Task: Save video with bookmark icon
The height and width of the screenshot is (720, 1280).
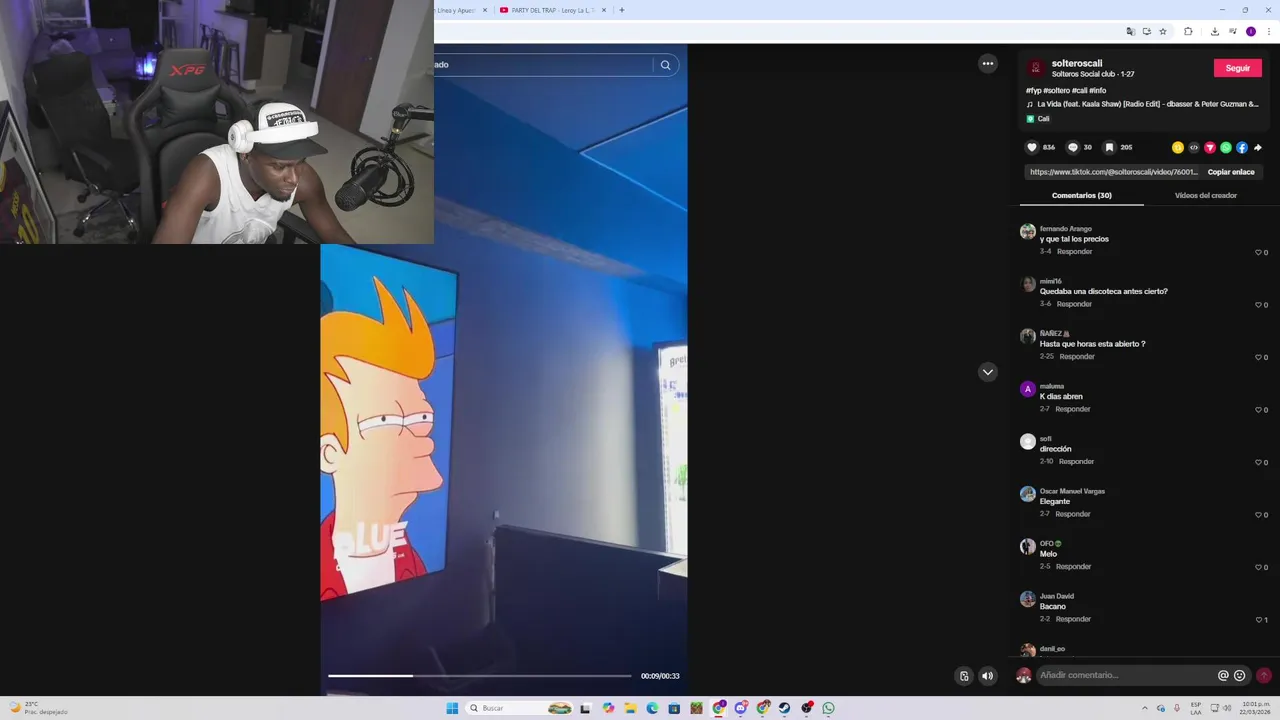Action: coord(1109,147)
